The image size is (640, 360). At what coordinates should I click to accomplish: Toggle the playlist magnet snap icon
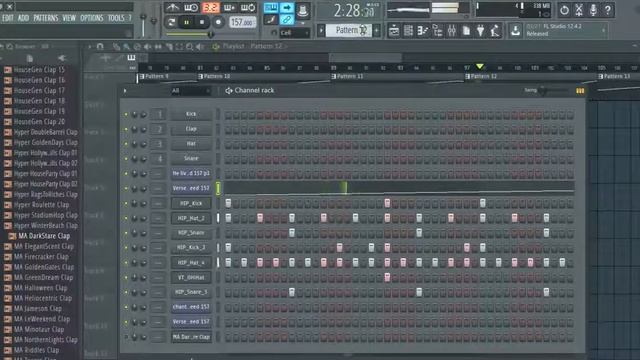(100, 47)
